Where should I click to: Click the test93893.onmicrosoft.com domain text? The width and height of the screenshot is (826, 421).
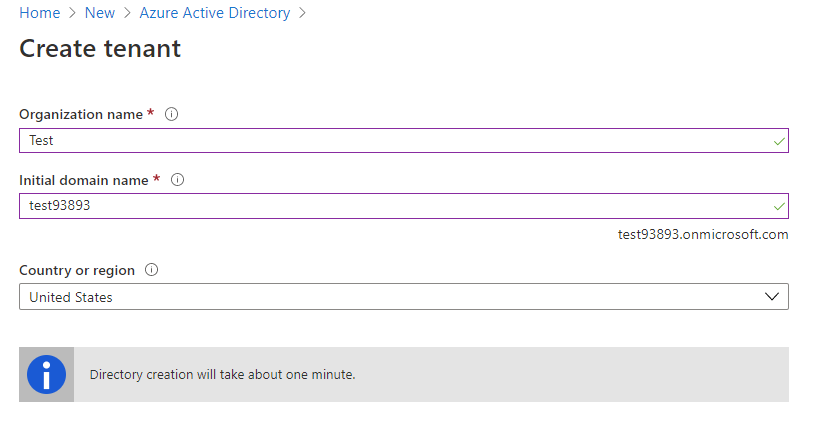coord(703,235)
